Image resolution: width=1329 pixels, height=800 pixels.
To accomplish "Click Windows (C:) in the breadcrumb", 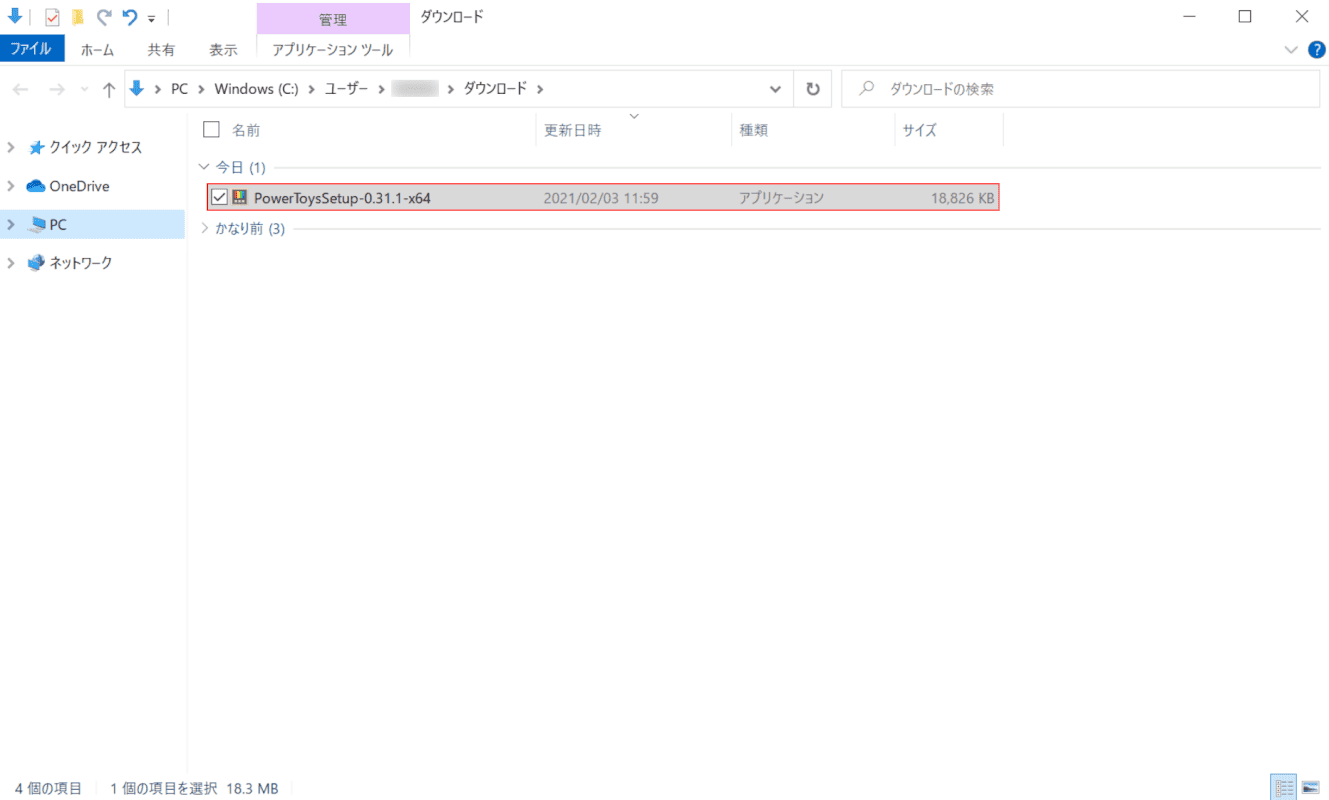I will tap(256, 89).
